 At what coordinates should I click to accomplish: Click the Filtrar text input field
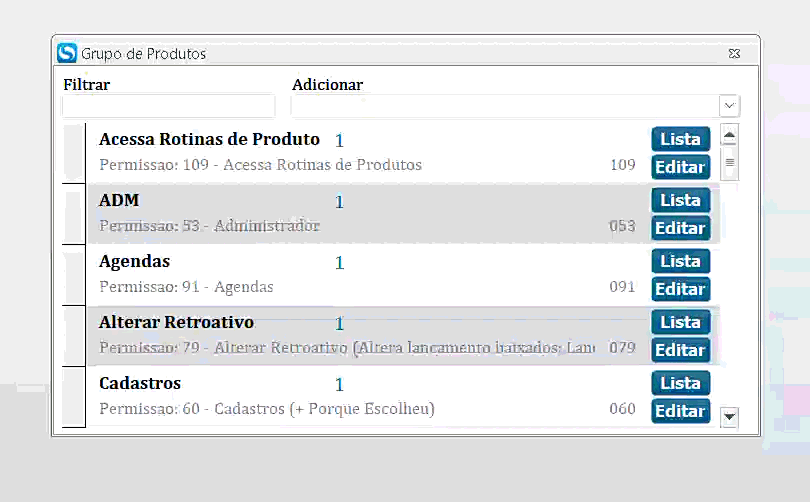tap(168, 106)
